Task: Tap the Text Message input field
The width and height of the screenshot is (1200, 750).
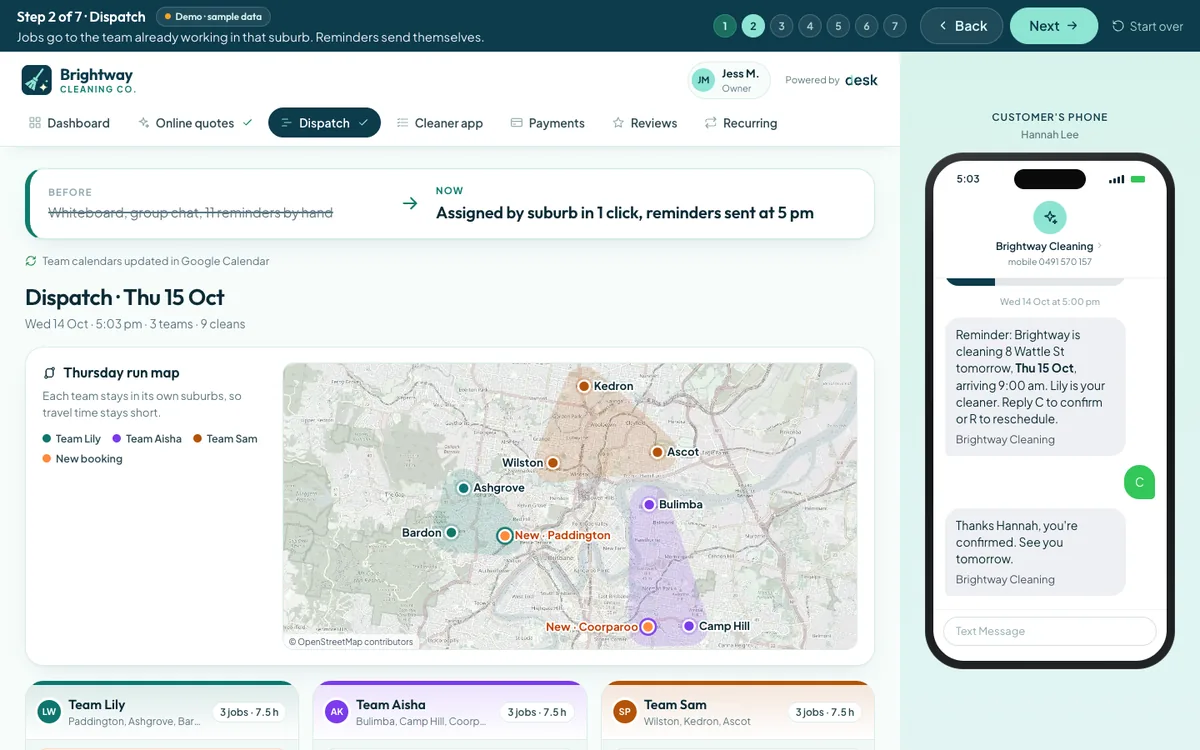Action: tap(1050, 631)
